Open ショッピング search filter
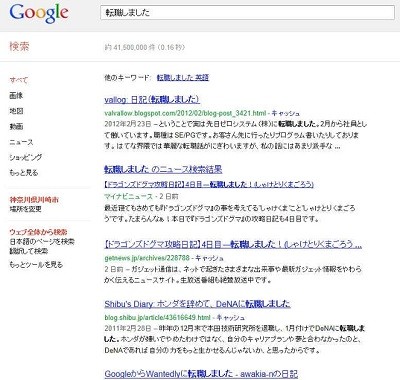The width and height of the screenshot is (400, 380). click(26, 157)
